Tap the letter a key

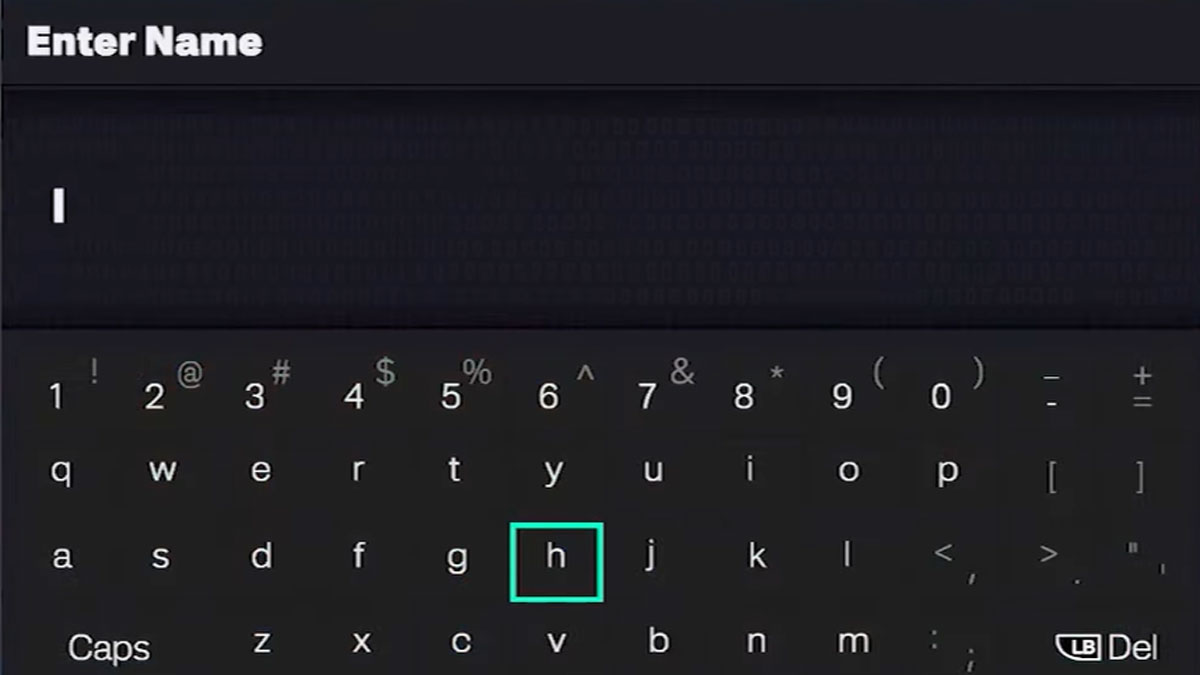click(62, 557)
